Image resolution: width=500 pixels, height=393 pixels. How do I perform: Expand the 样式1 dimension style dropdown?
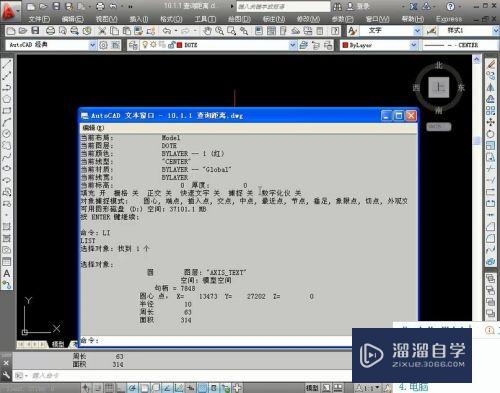point(496,31)
